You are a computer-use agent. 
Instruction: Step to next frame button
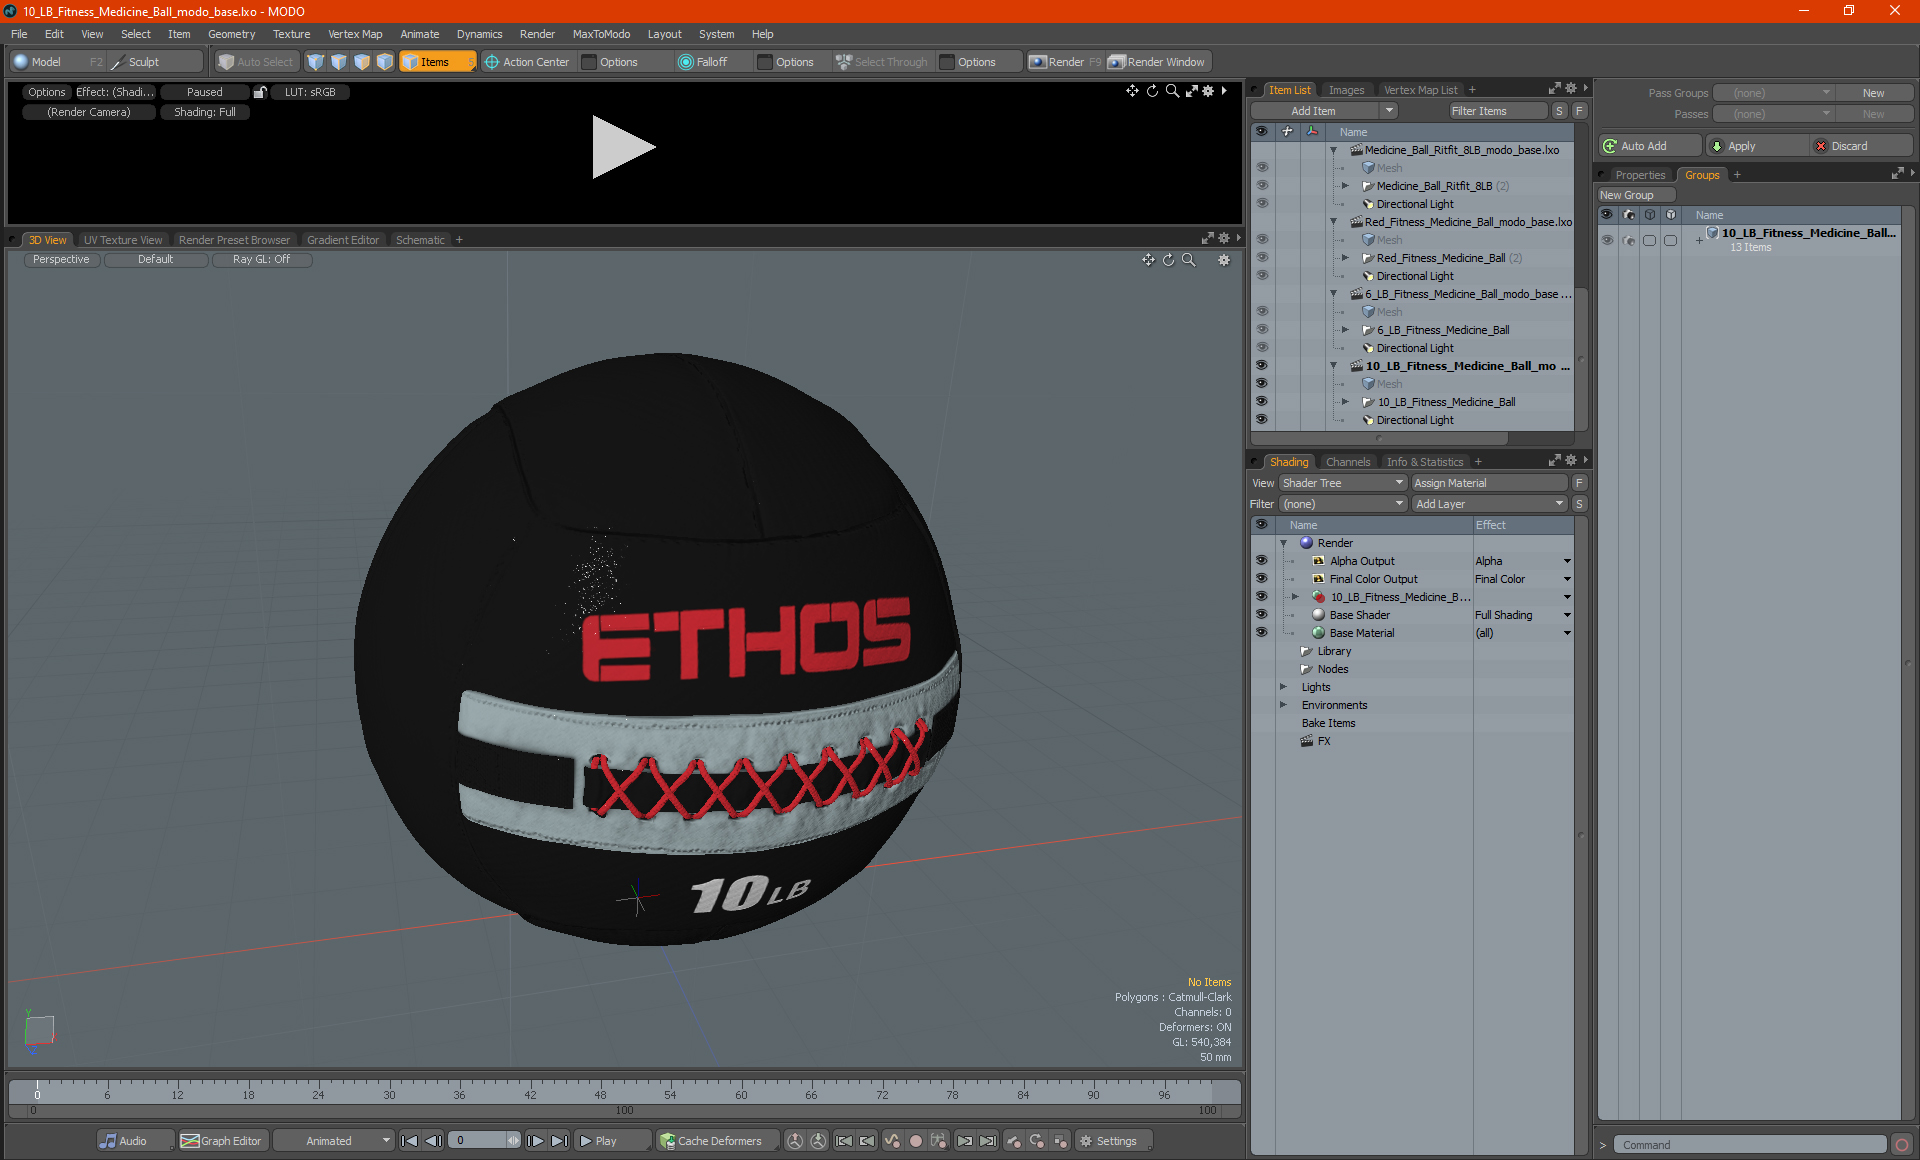(x=535, y=1141)
